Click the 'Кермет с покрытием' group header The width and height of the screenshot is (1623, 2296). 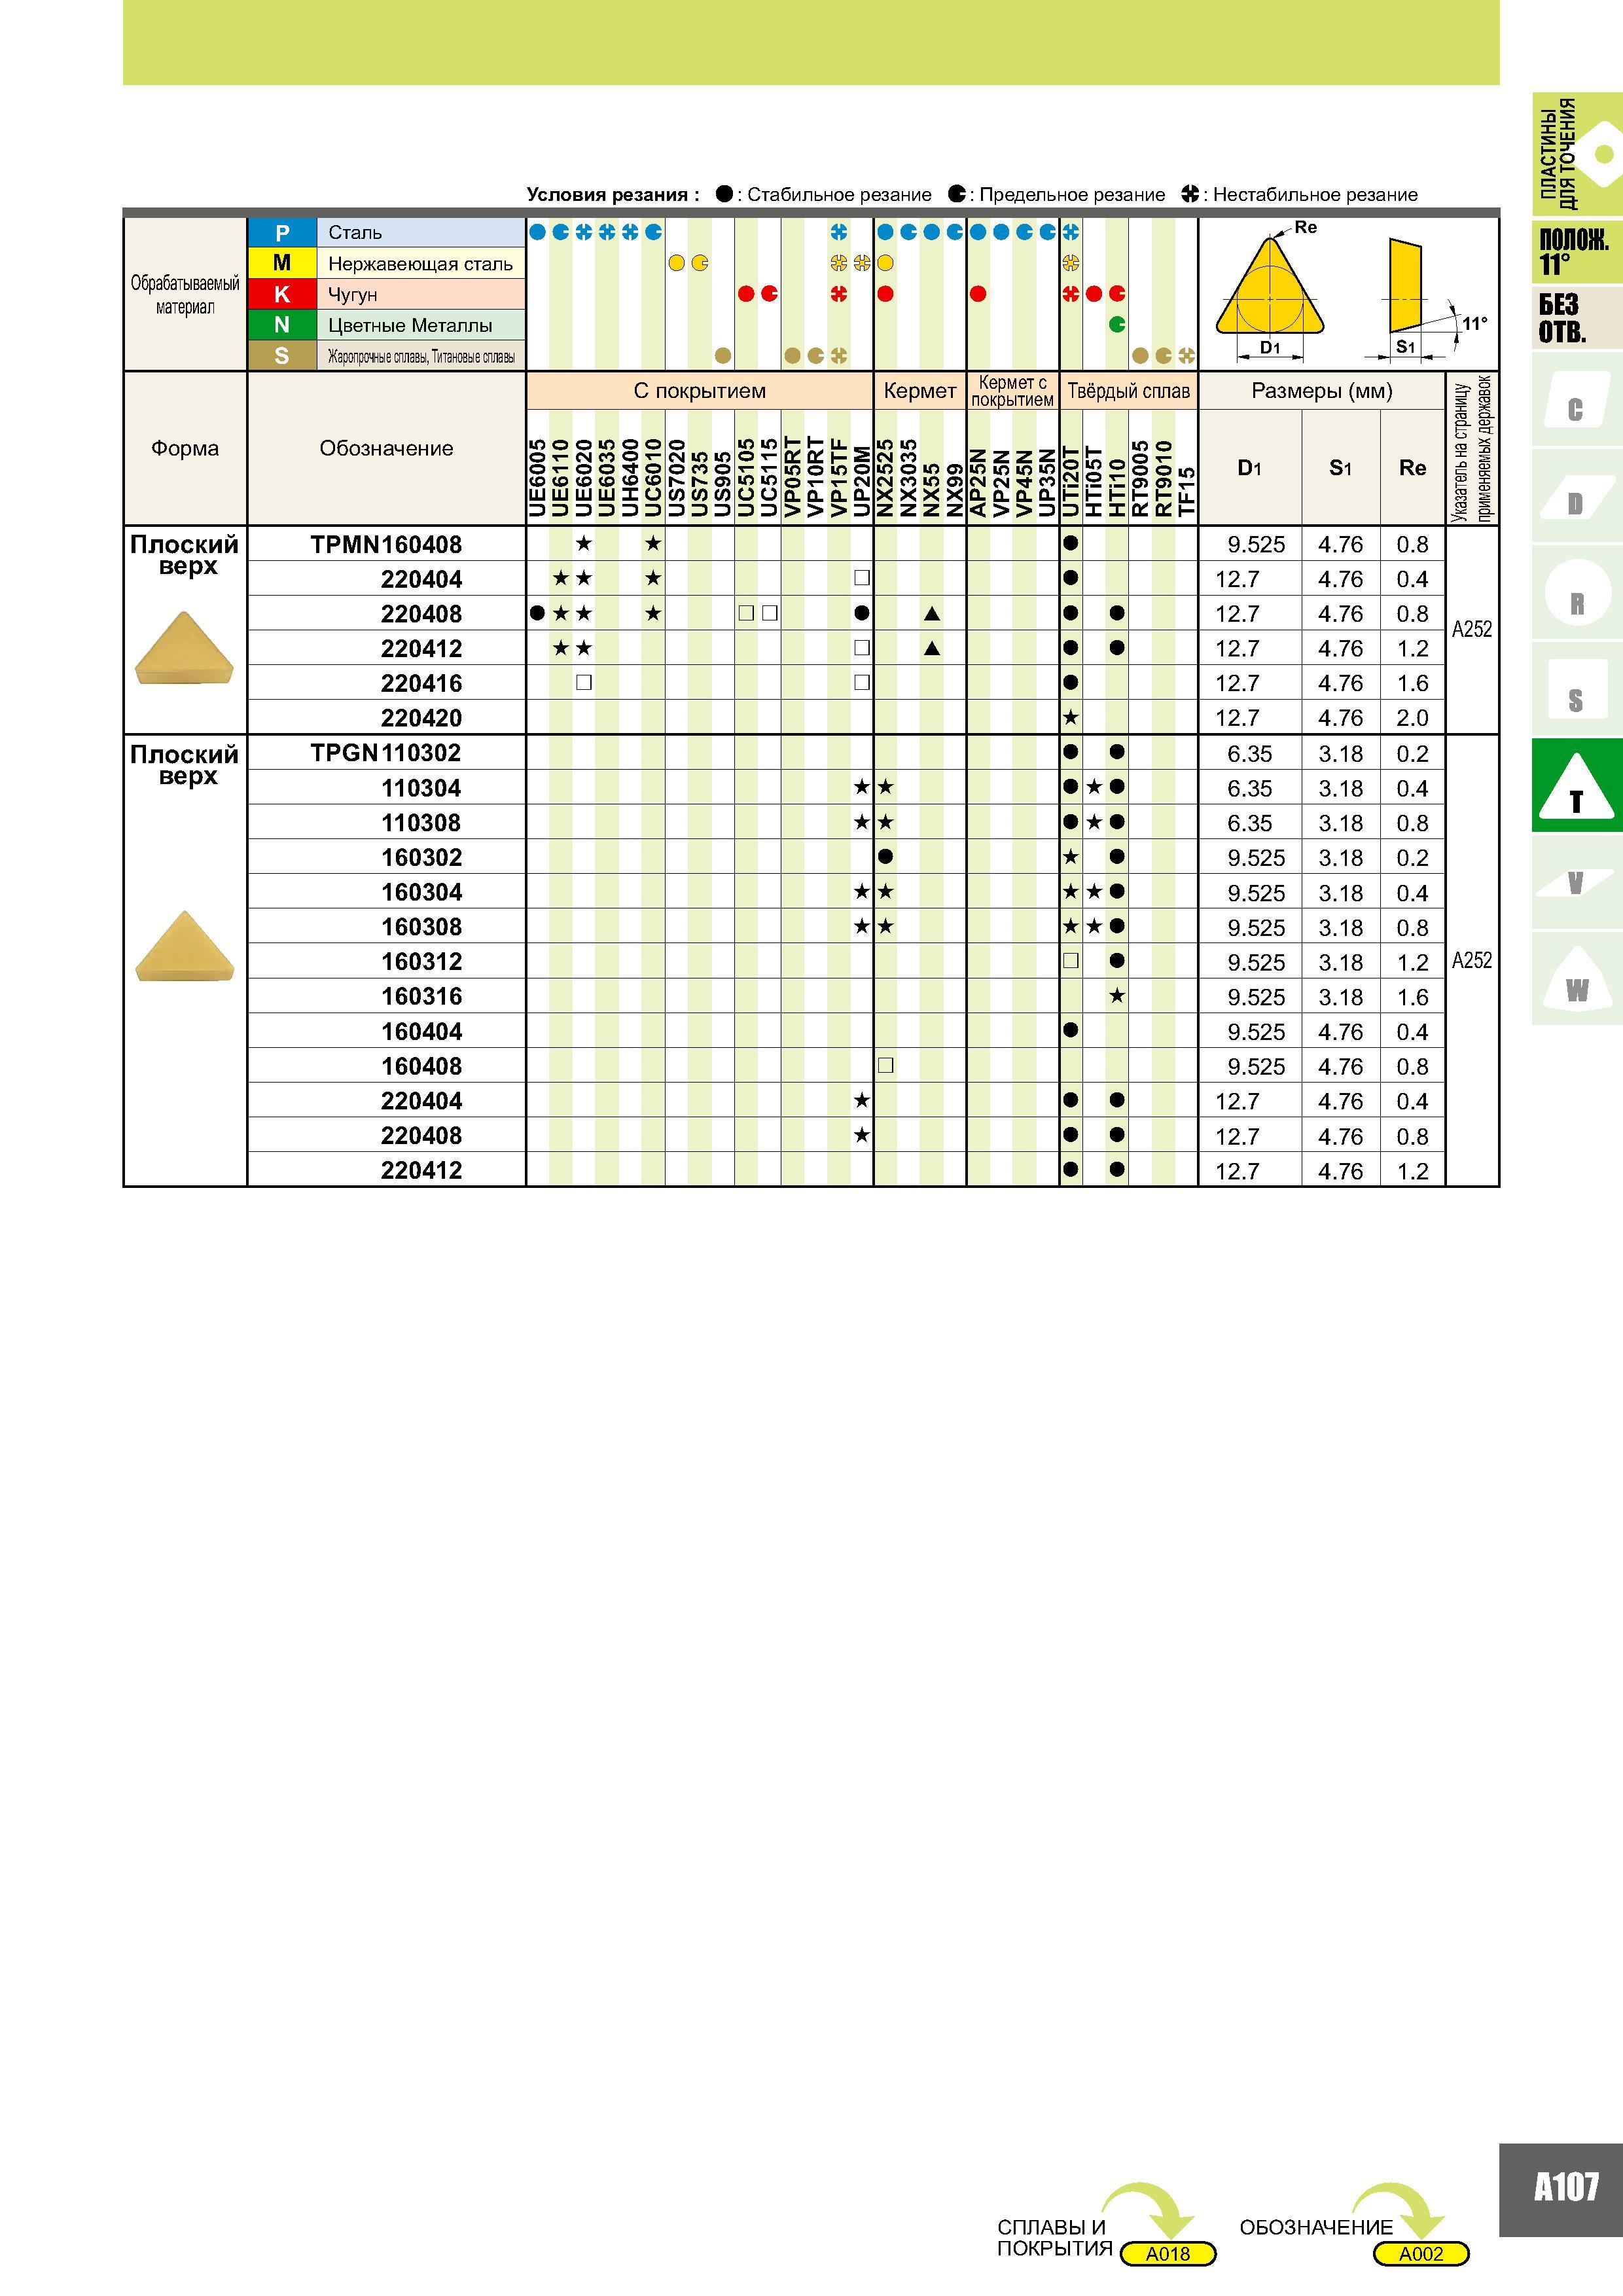click(x=1013, y=390)
